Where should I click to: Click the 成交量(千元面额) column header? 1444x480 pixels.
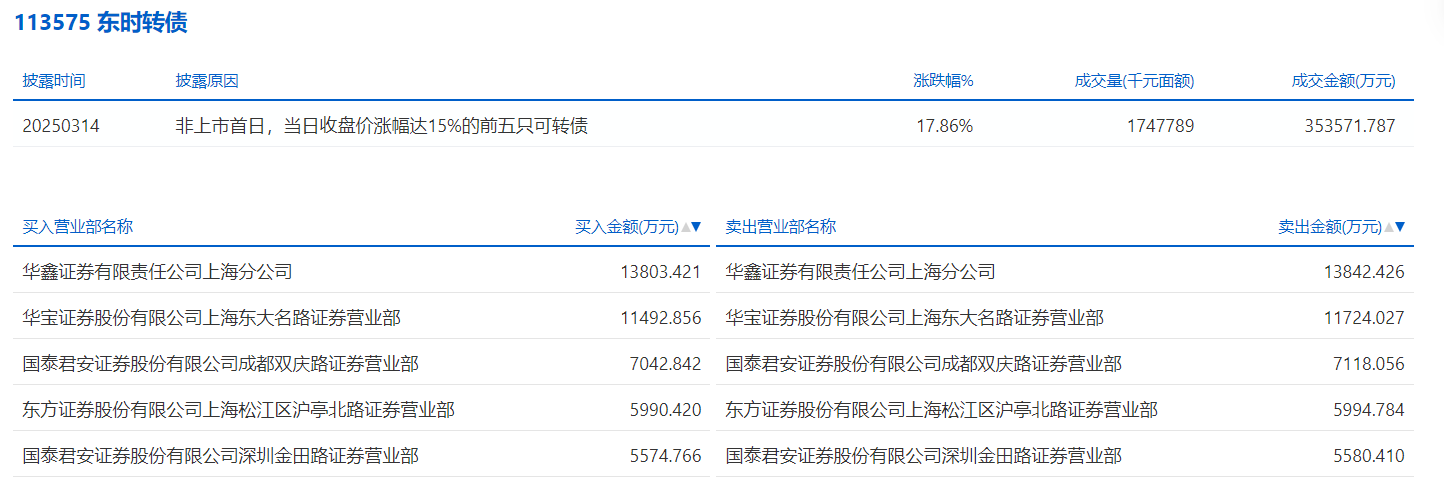tap(1134, 81)
